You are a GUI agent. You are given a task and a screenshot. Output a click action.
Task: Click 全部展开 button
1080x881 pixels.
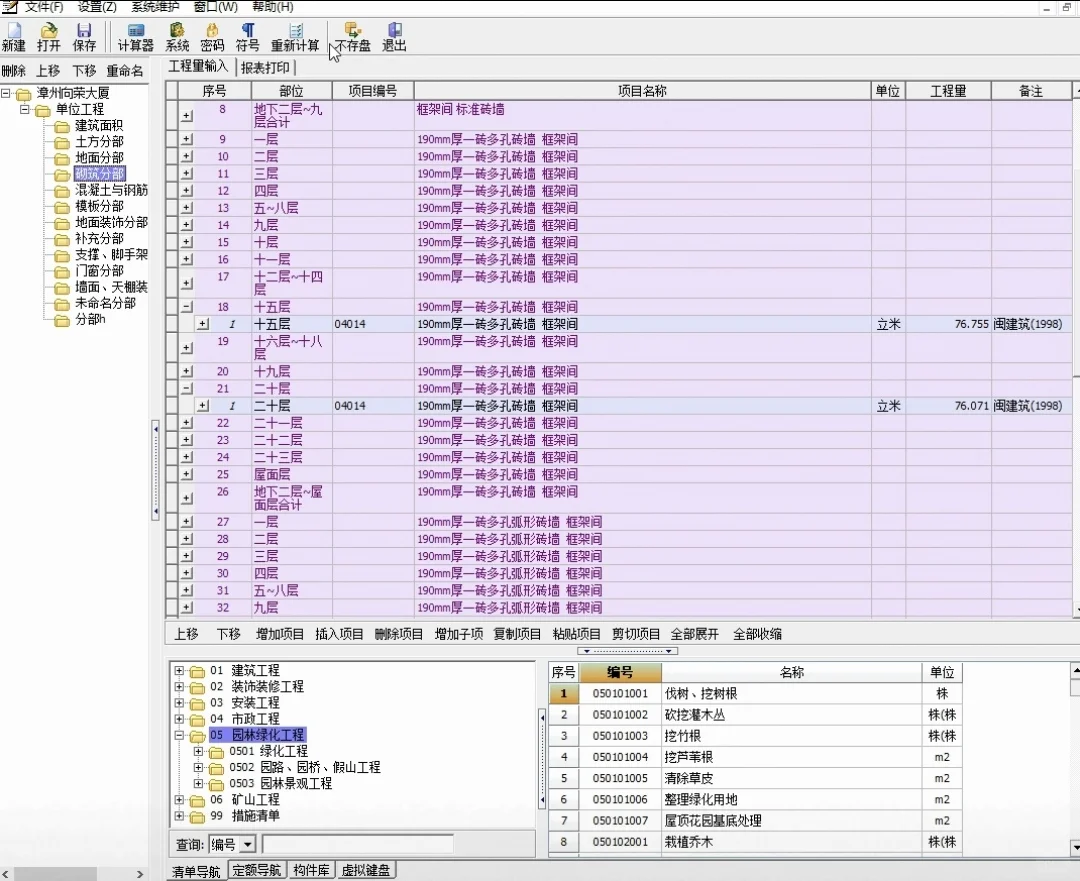pyautogui.click(x=694, y=634)
